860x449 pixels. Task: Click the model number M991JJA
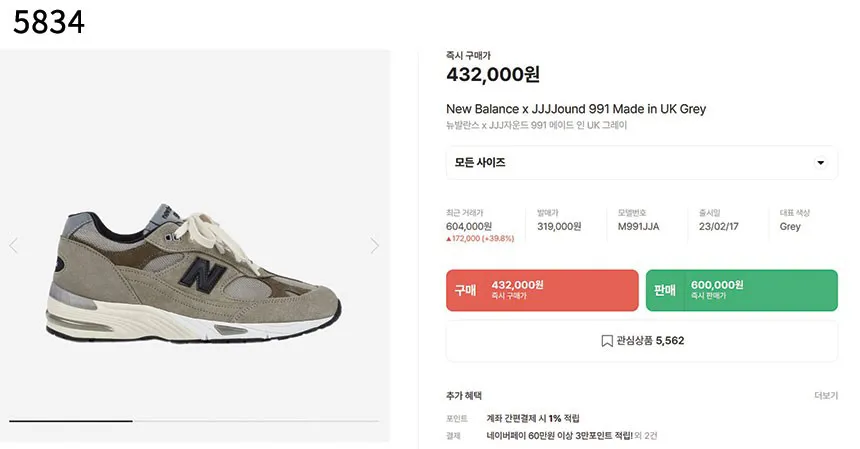tap(637, 227)
